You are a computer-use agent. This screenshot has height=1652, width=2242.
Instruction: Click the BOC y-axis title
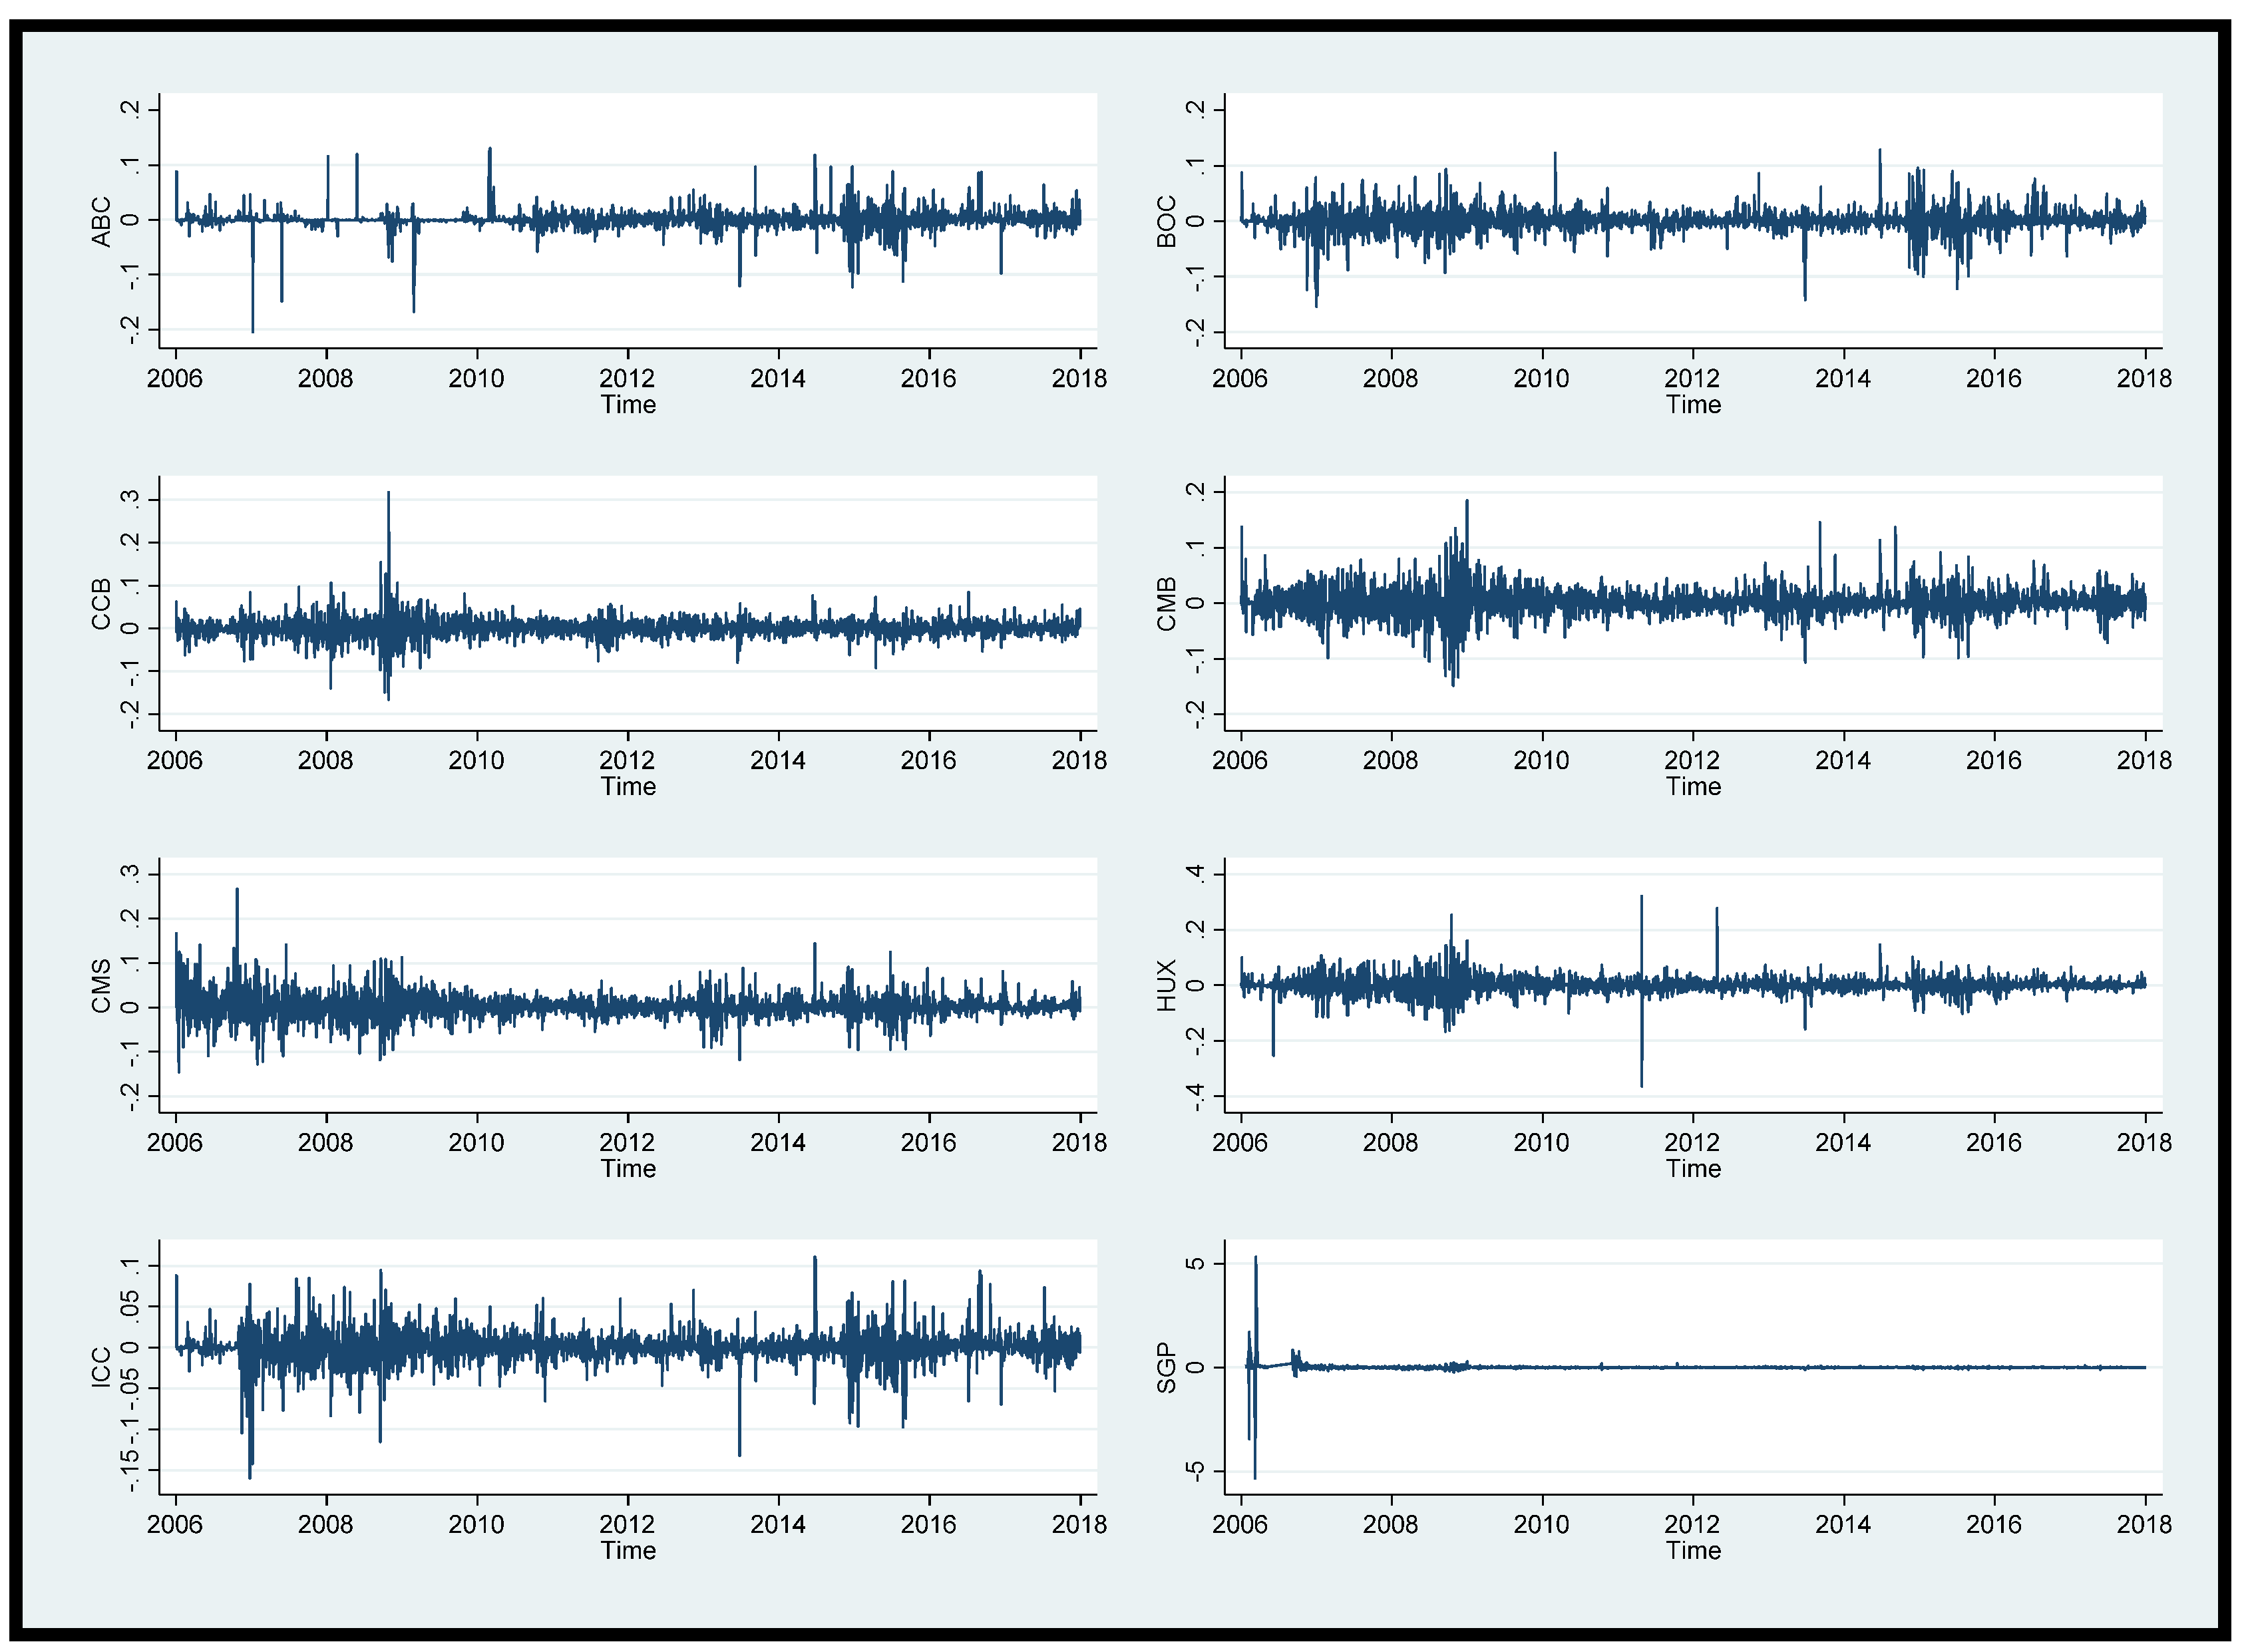(x=1166, y=221)
